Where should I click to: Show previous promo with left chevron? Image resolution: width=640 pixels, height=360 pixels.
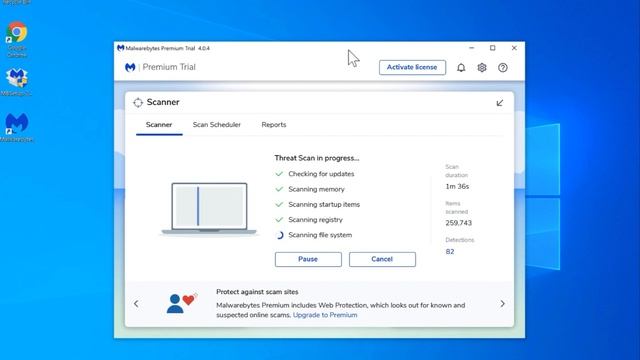tap(136, 304)
